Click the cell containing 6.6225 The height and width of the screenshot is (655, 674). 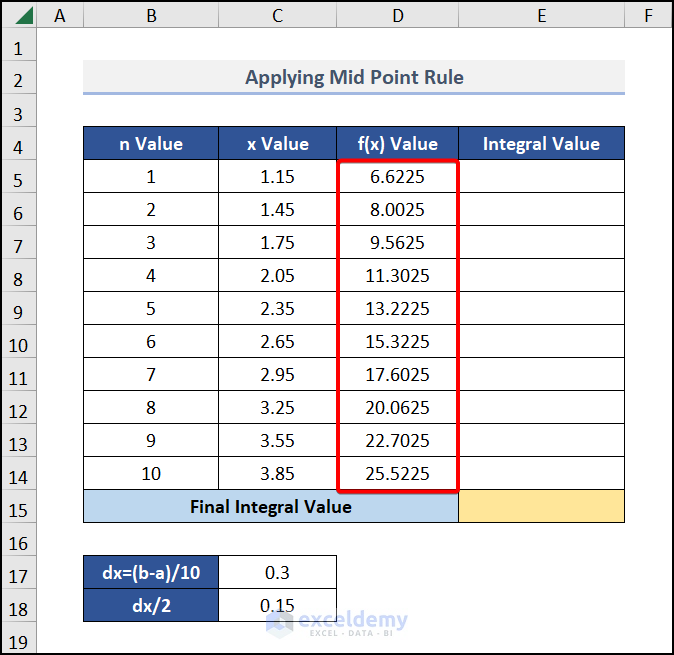pyautogui.click(x=398, y=177)
